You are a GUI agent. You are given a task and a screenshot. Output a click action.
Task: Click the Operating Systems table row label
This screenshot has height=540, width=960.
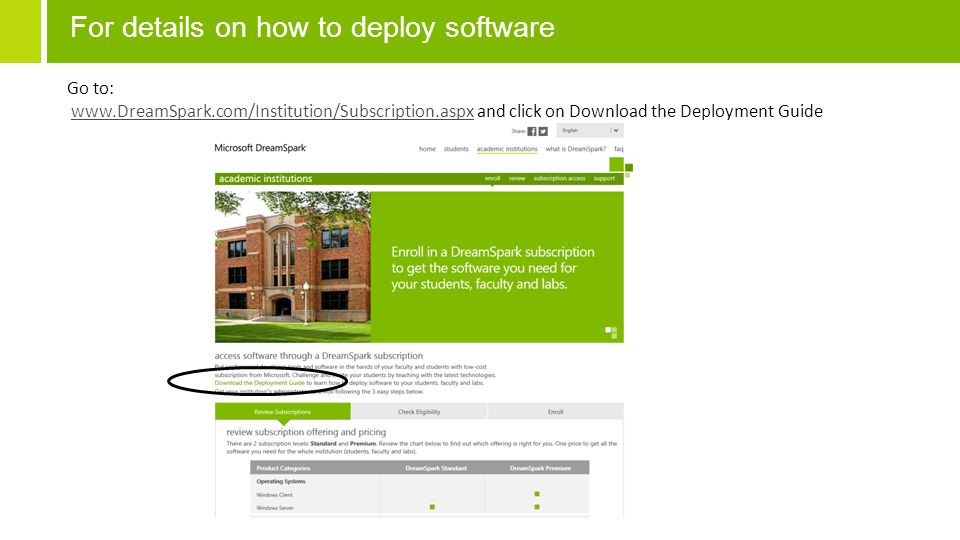281,481
